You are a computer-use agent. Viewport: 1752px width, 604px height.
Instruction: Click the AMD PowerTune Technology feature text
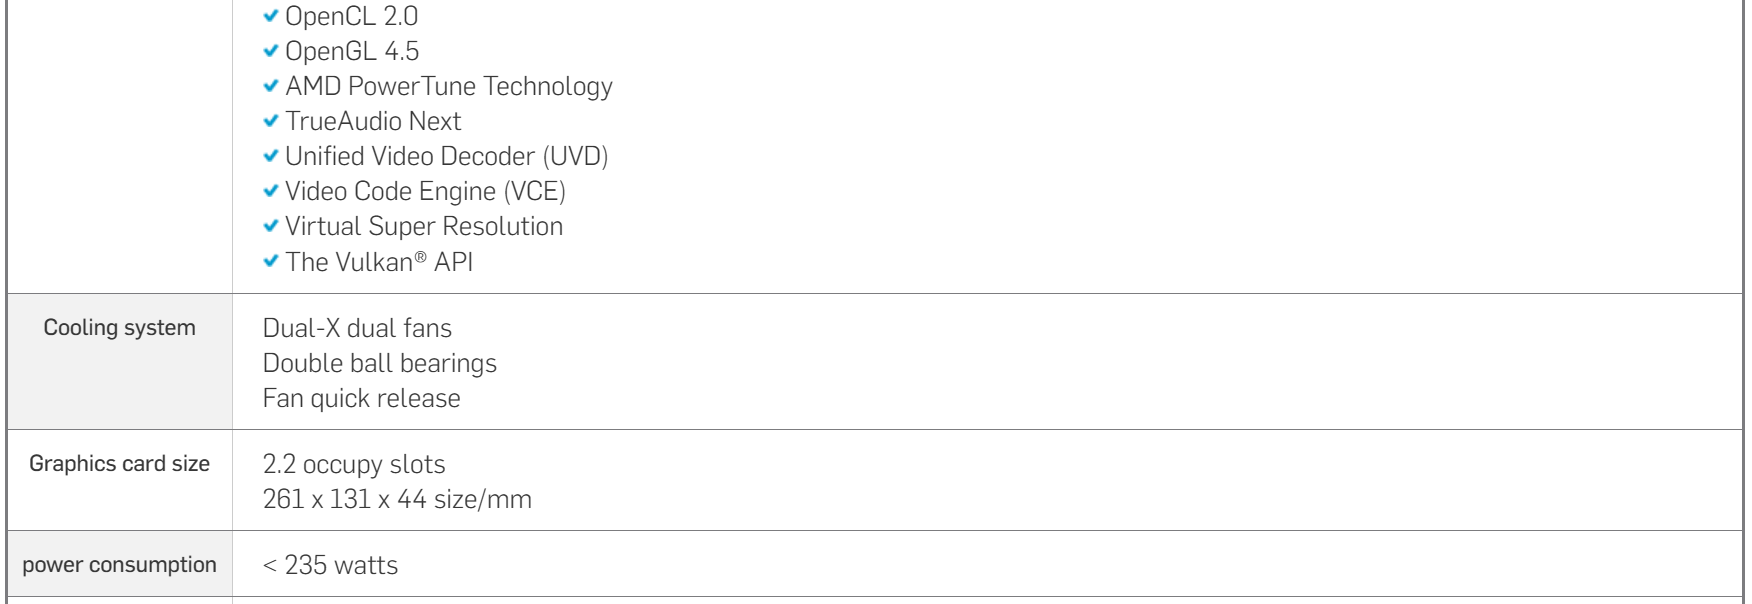[449, 87]
